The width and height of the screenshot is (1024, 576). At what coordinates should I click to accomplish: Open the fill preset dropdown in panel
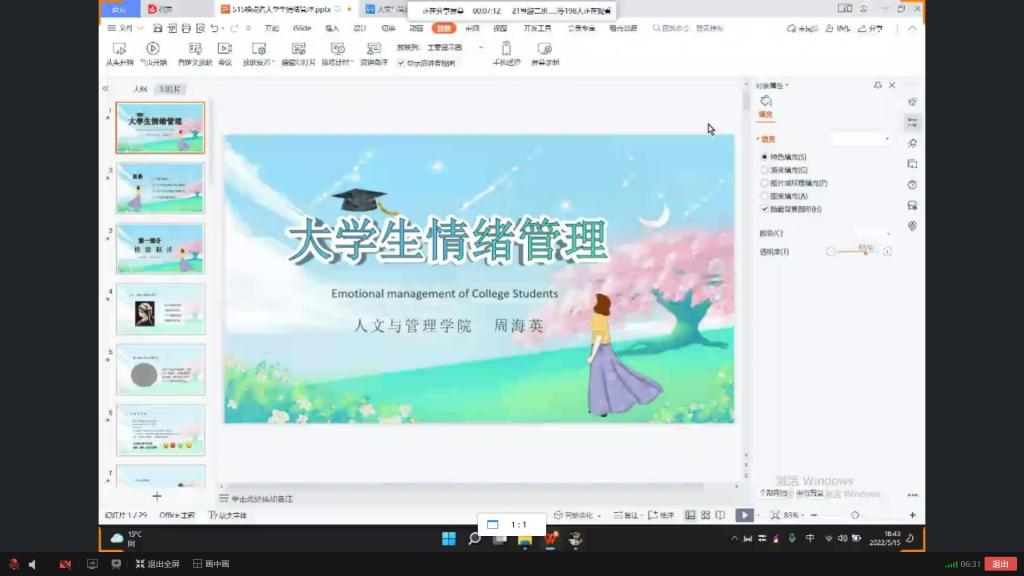pos(860,139)
